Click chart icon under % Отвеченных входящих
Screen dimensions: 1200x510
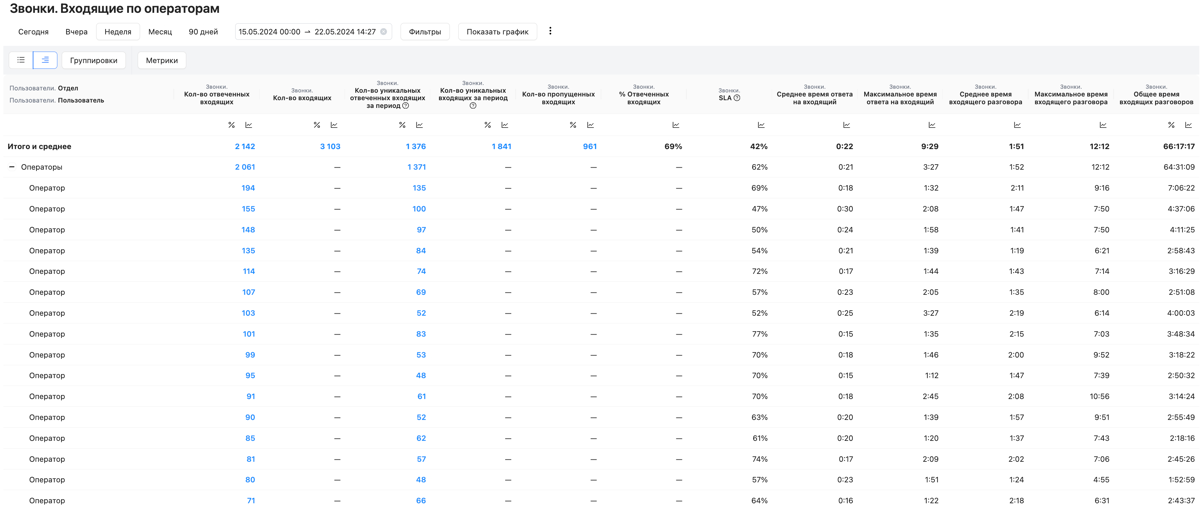coord(676,125)
